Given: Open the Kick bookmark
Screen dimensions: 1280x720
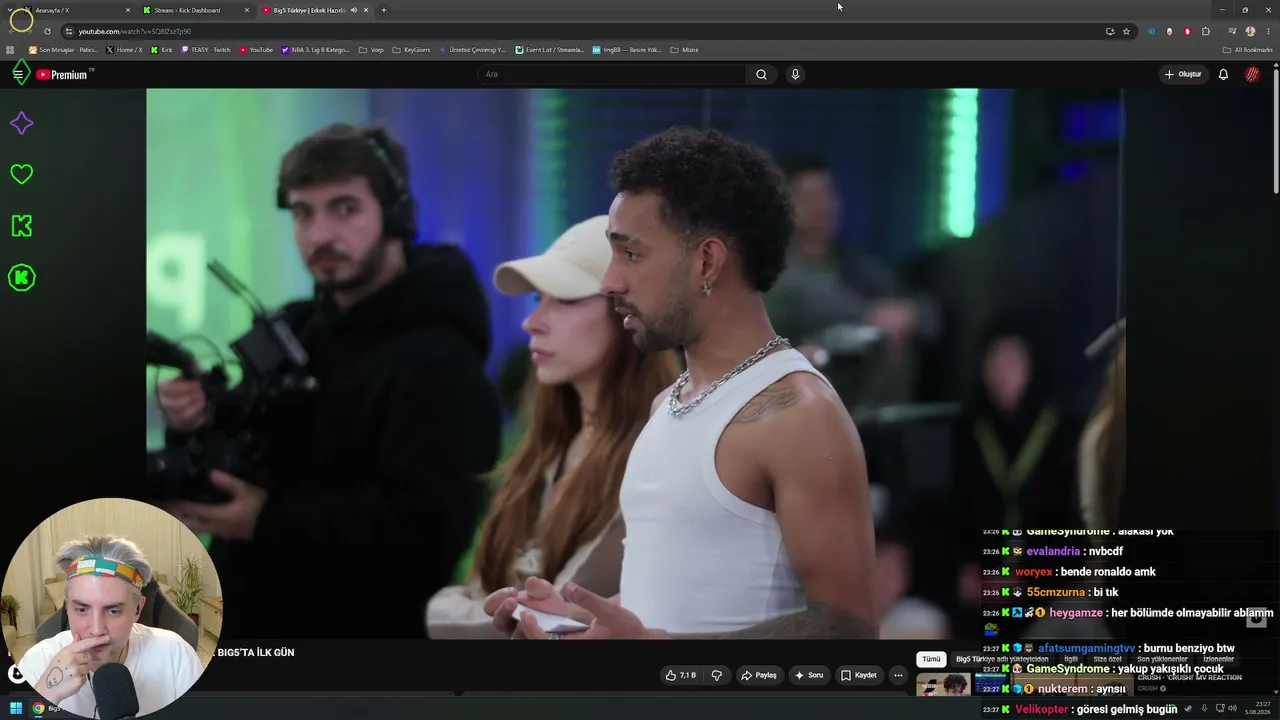Looking at the screenshot, I should [x=162, y=50].
